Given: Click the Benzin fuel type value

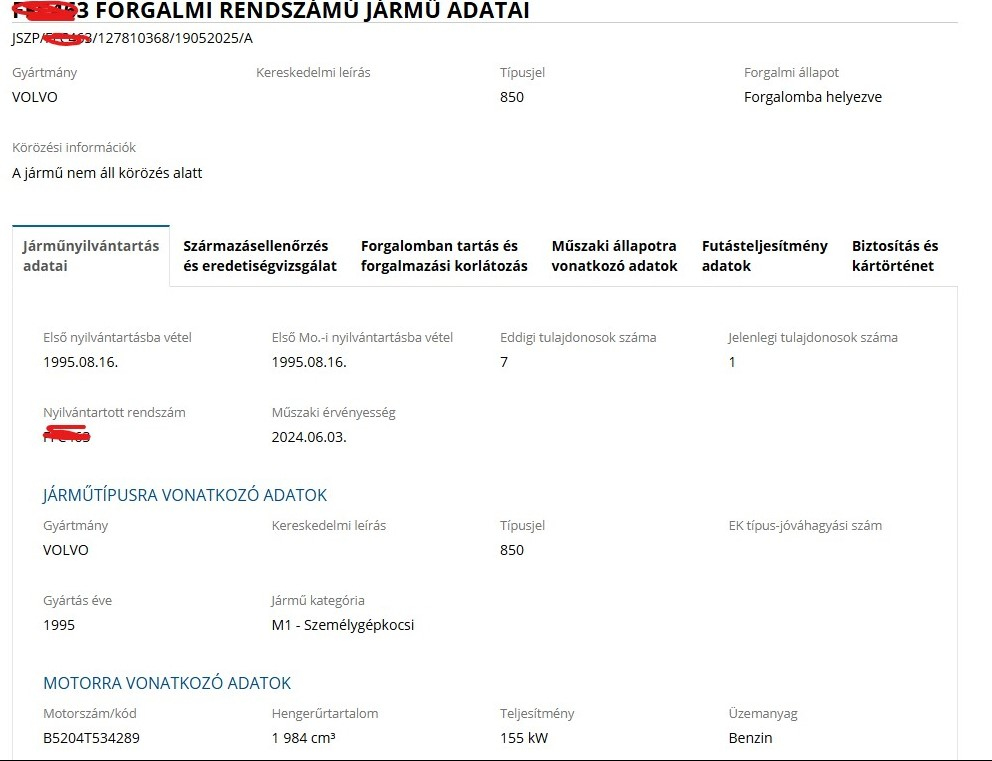Looking at the screenshot, I should point(750,738).
